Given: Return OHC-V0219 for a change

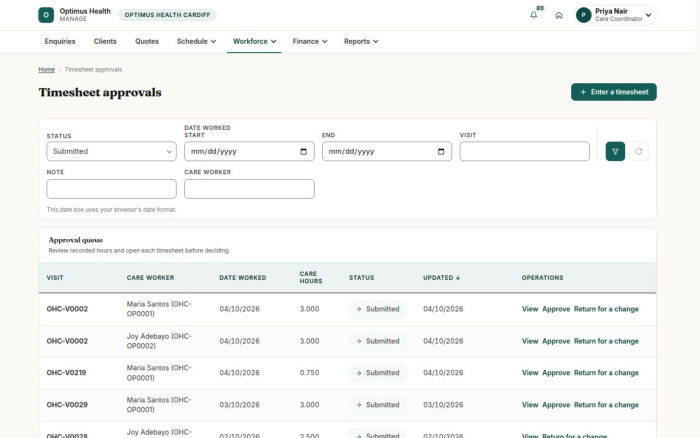Looking at the screenshot, I should 606,373.
